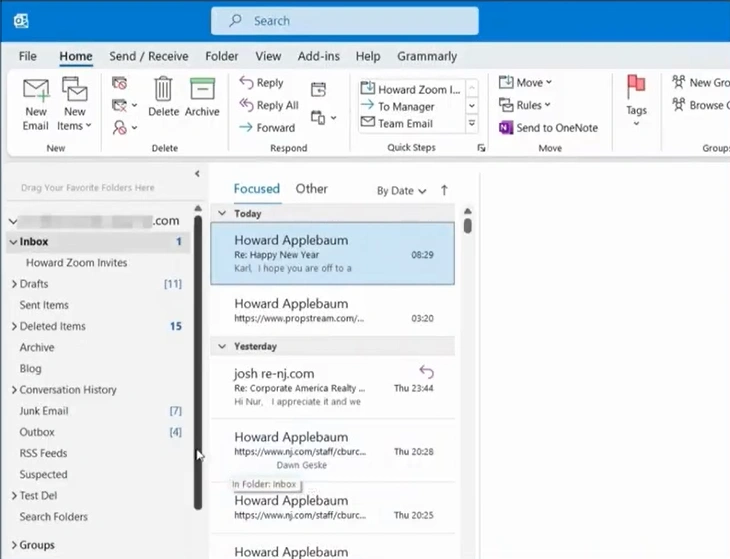
Task: Switch to the Other inbox tab
Action: click(311, 189)
